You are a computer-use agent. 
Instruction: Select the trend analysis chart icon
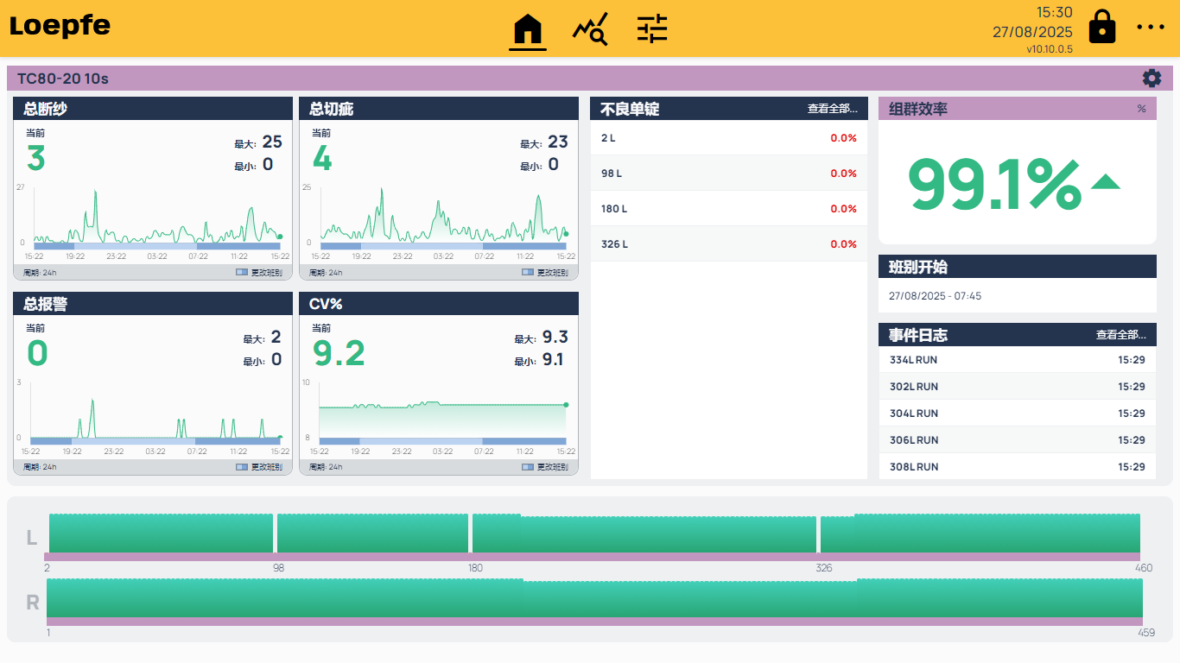[589, 30]
